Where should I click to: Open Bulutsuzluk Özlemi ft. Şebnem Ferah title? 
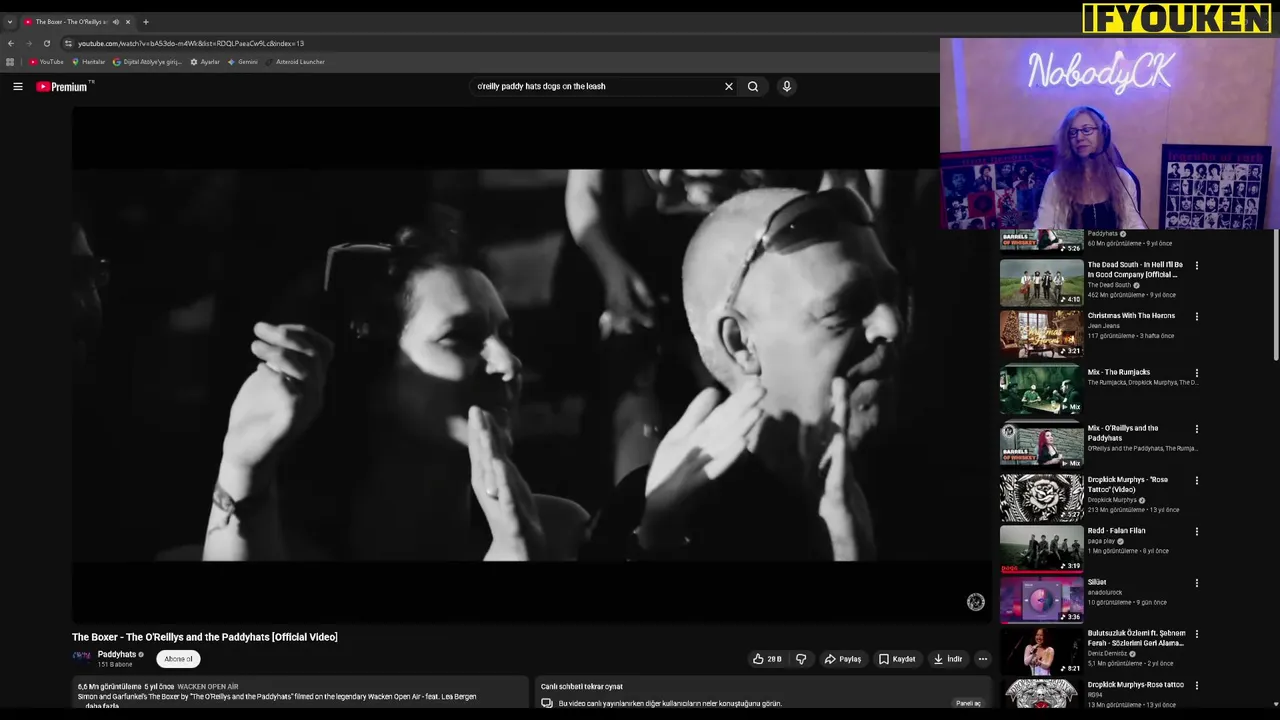(1137, 638)
